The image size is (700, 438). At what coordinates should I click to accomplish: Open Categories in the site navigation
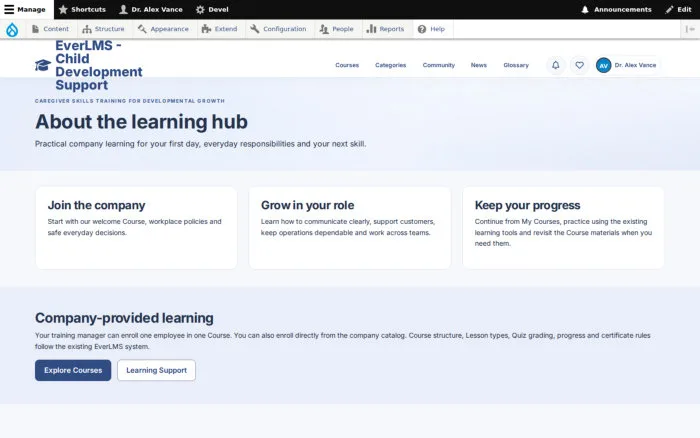(x=391, y=65)
